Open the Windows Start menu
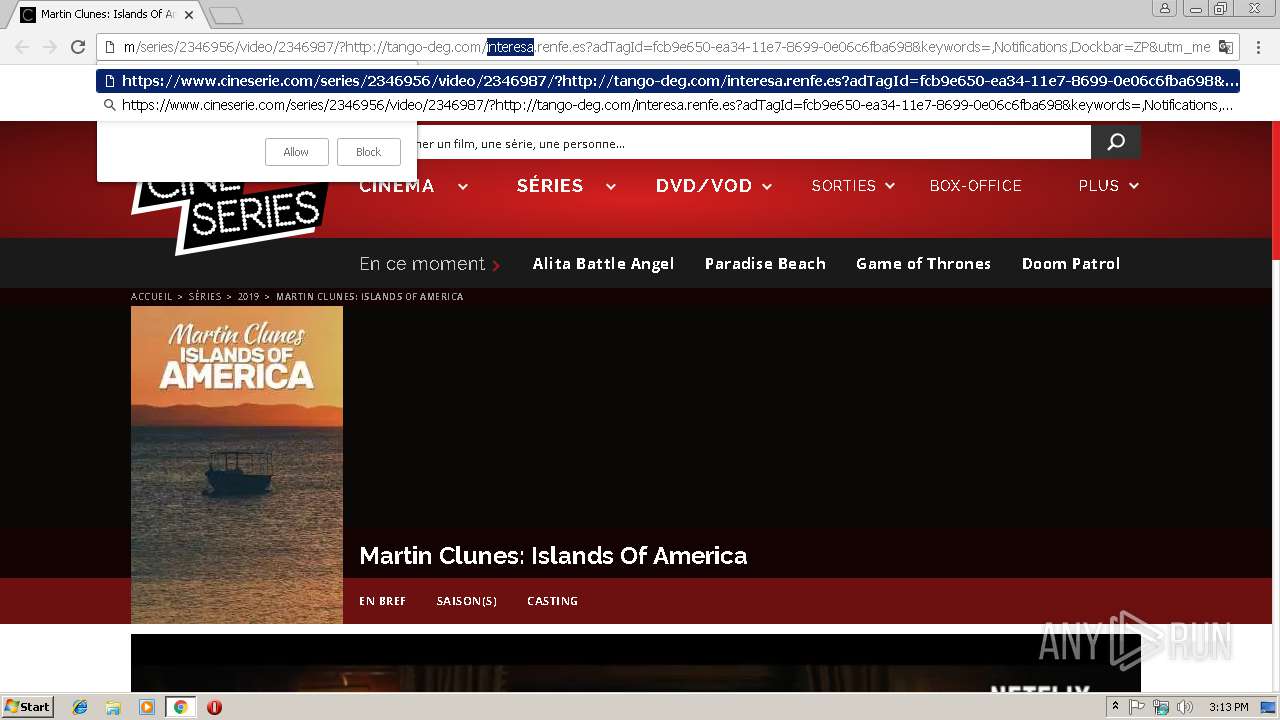 tap(27, 707)
